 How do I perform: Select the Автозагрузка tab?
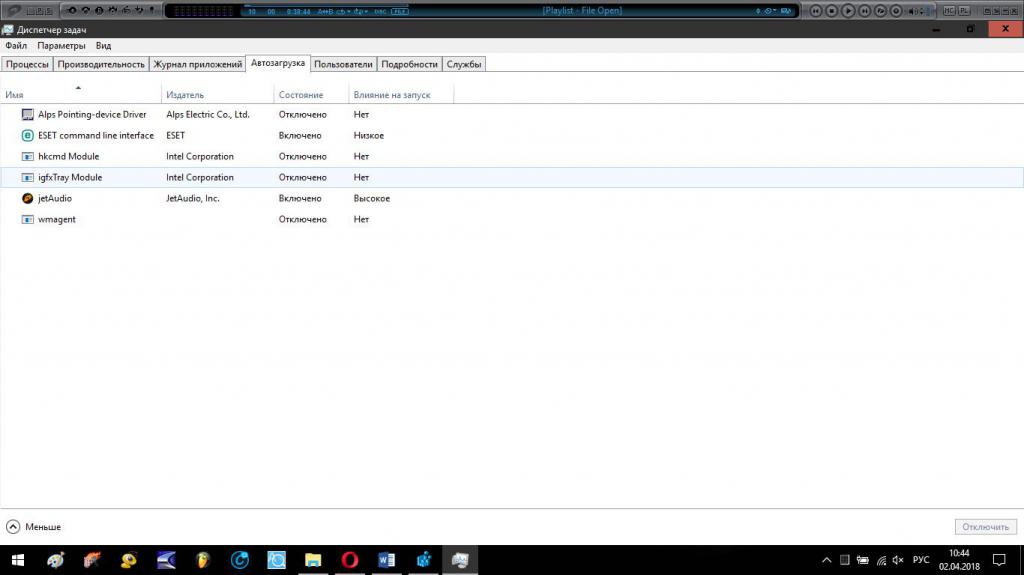click(278, 63)
